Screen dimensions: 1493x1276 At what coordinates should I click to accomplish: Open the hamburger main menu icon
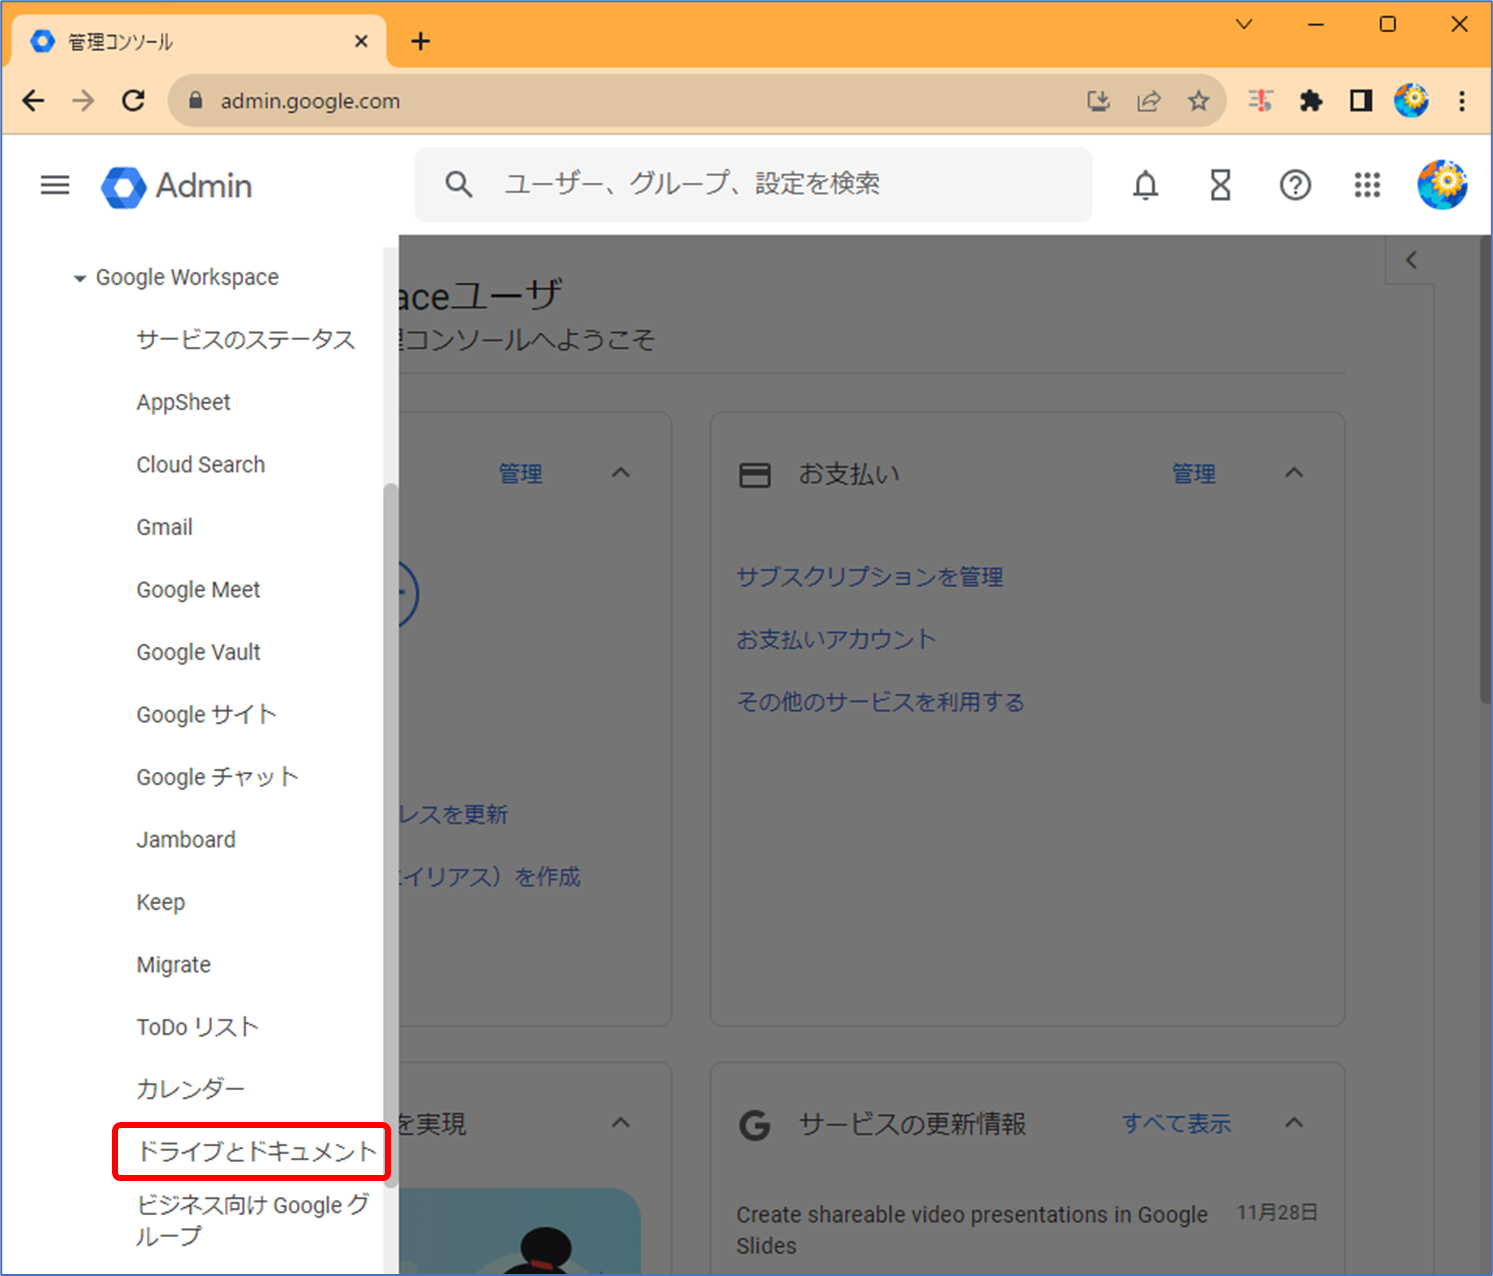point(55,185)
